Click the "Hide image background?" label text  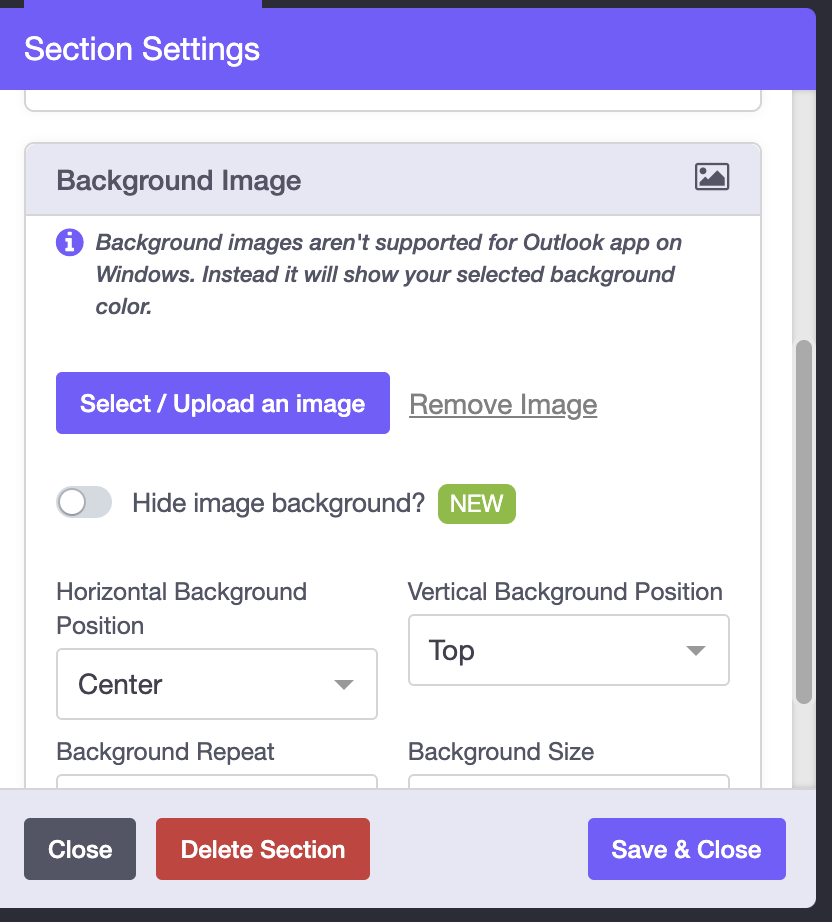[x=279, y=503]
